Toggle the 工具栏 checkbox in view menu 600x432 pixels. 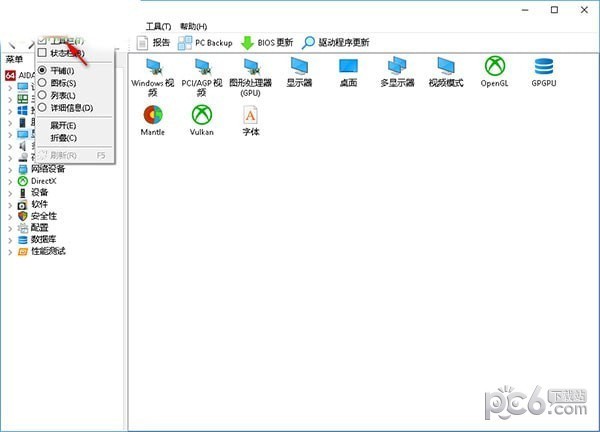click(42, 40)
